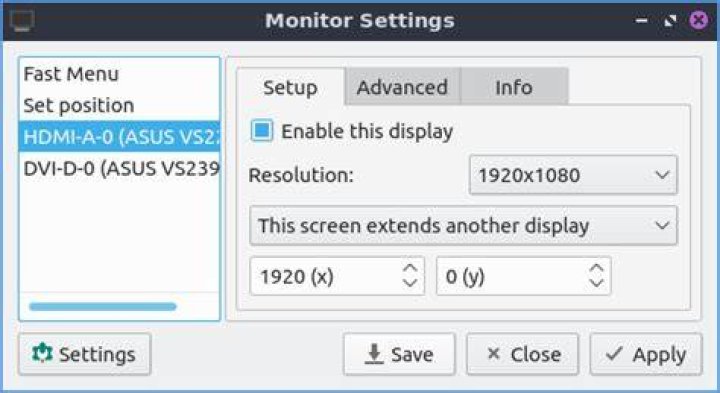The width and height of the screenshot is (720, 393).
Task: Expand the screen extends another display dropdown
Action: (x=463, y=225)
